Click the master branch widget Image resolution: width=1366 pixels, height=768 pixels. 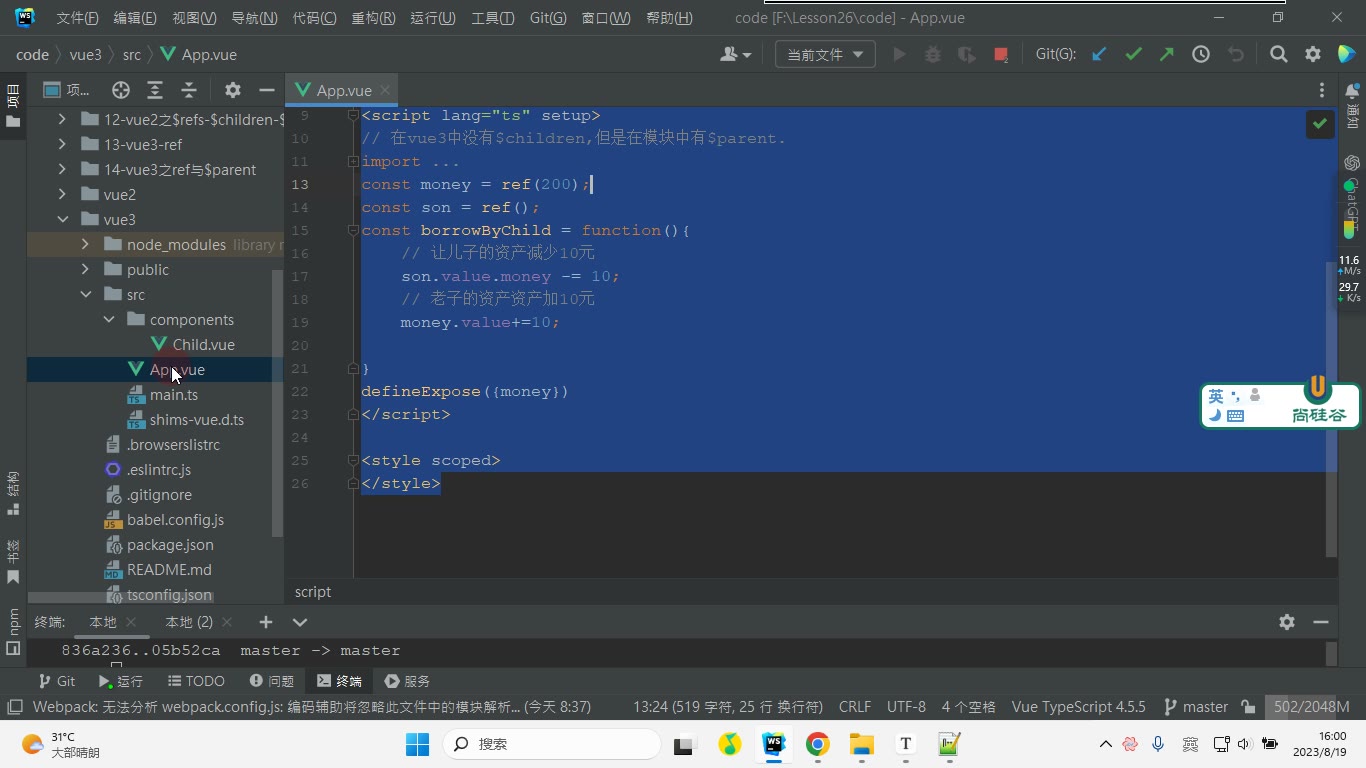tap(1196, 707)
